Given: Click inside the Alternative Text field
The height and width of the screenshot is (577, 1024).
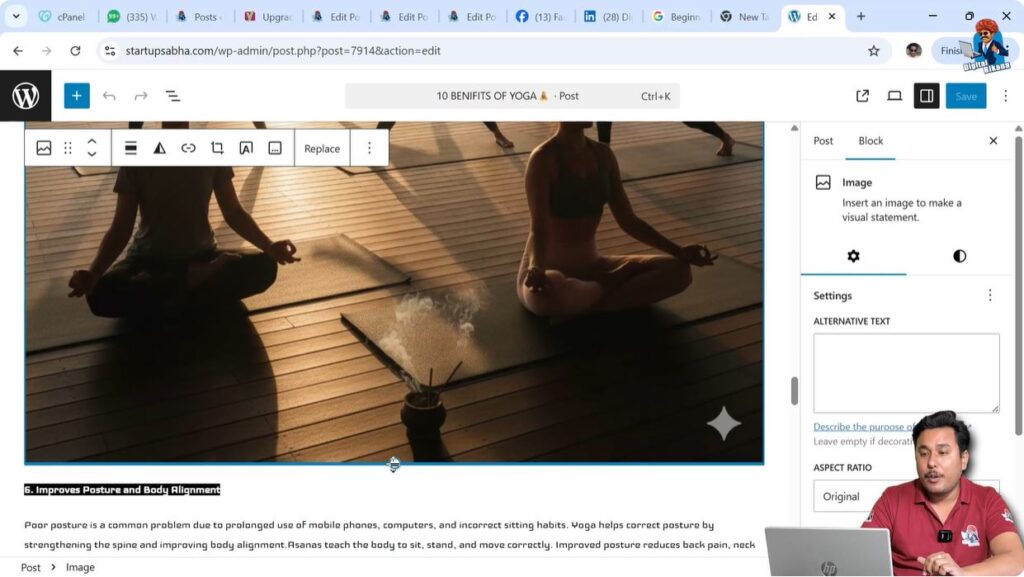Looking at the screenshot, I should coord(905,372).
